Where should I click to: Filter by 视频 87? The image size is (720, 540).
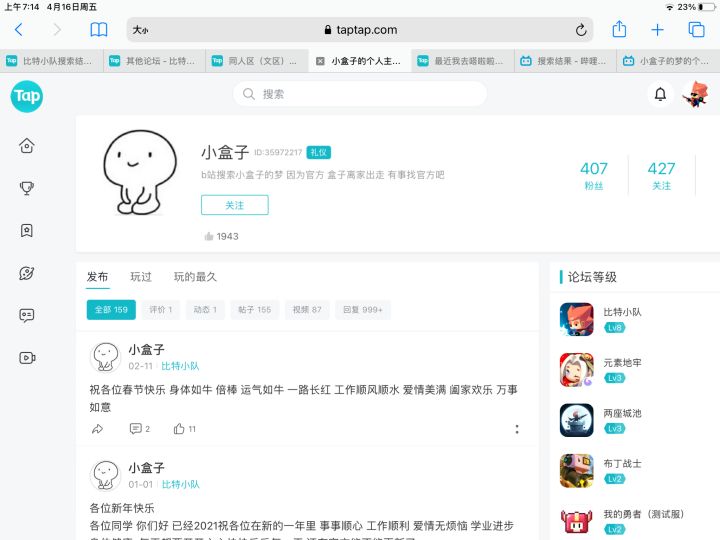(x=307, y=310)
